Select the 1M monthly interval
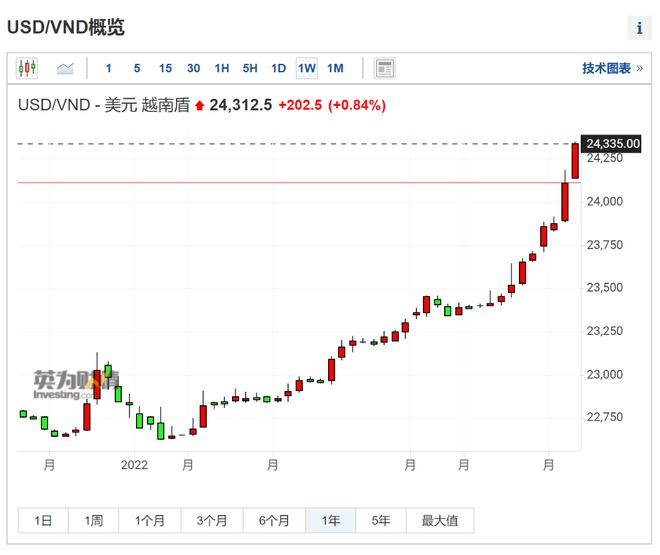 coord(335,68)
